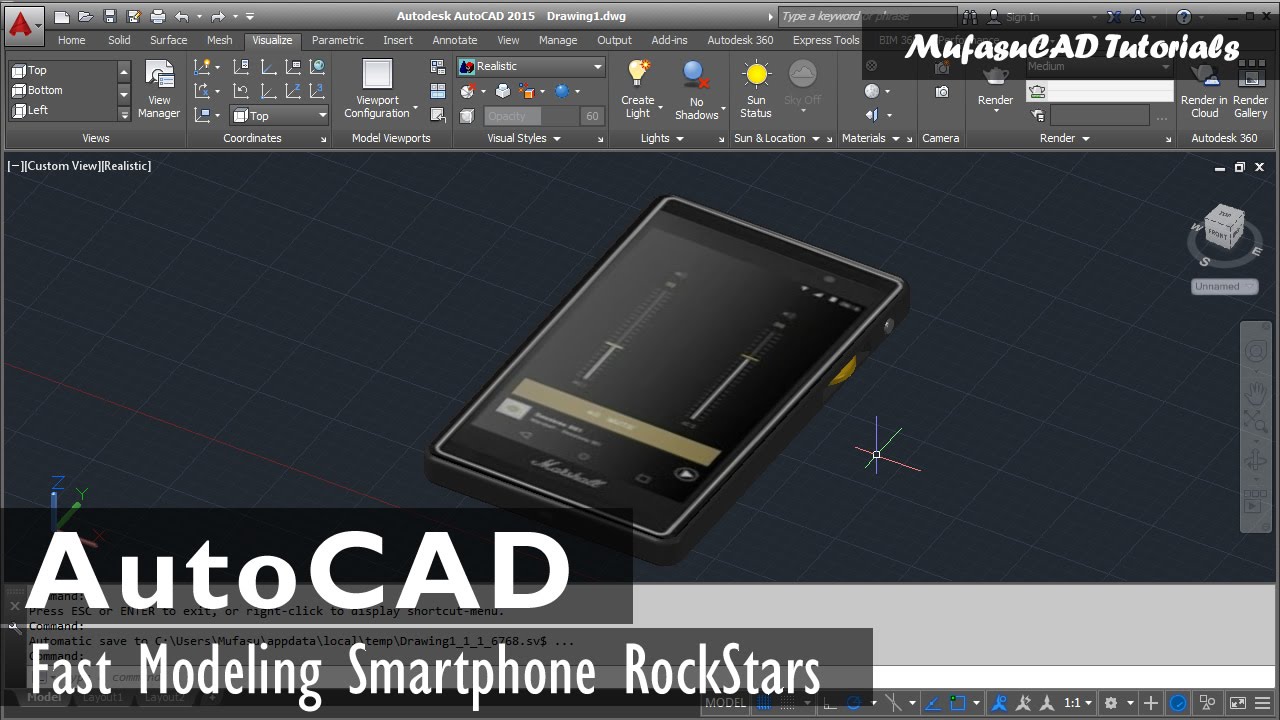Click the Open file icon in quick access toolbar
Viewport: 1280px width, 720px height.
pos(86,17)
